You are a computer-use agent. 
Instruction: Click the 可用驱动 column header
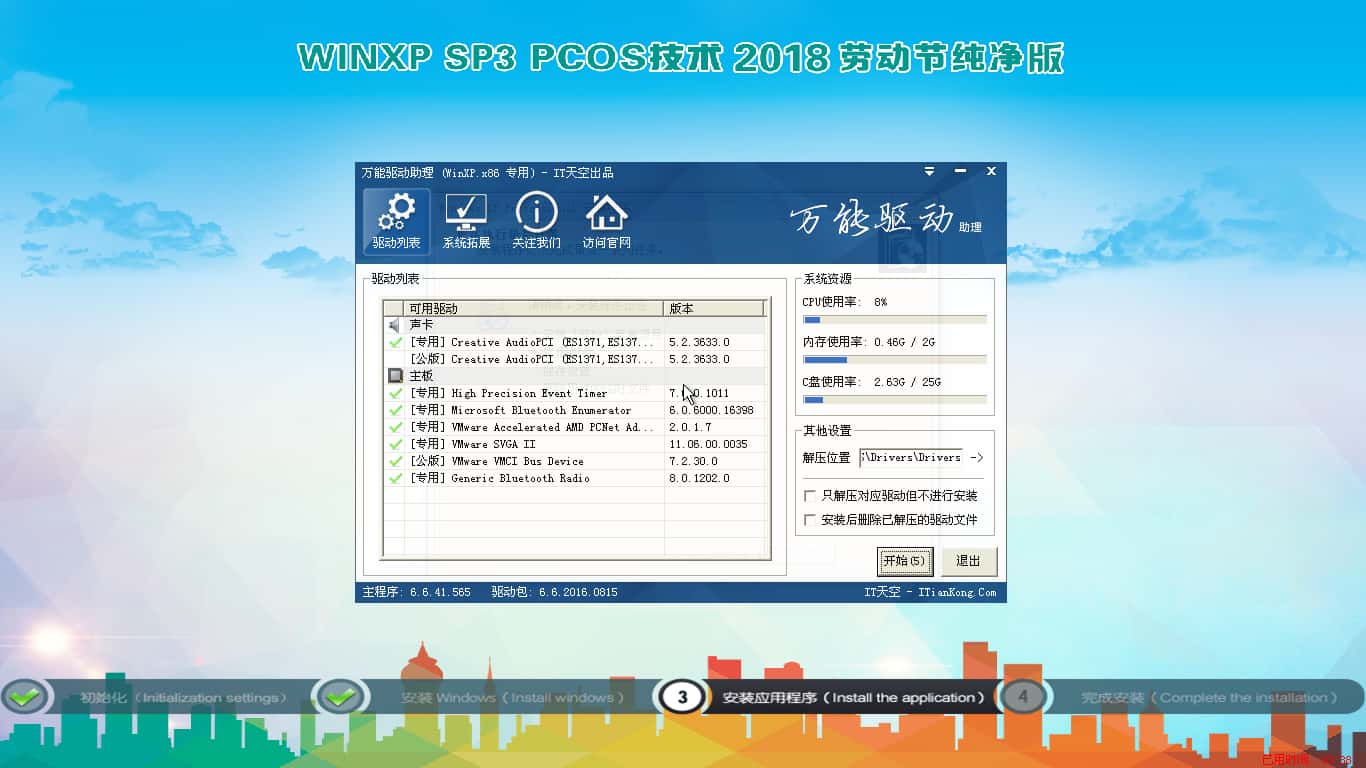pos(535,308)
